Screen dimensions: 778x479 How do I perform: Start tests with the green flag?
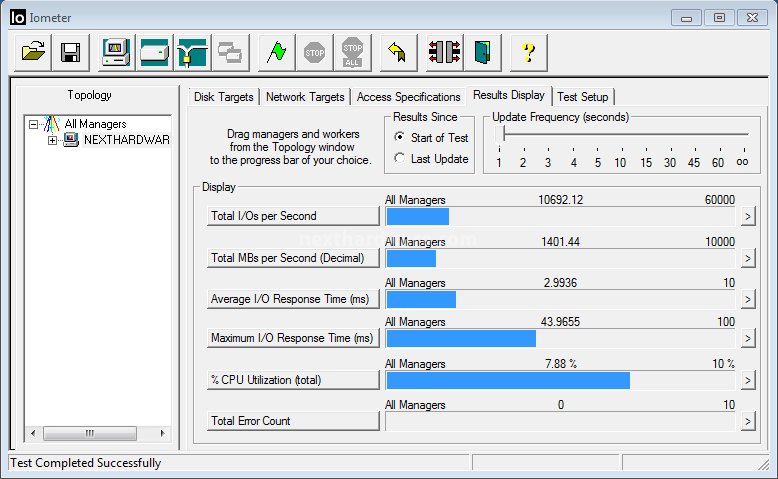point(276,52)
